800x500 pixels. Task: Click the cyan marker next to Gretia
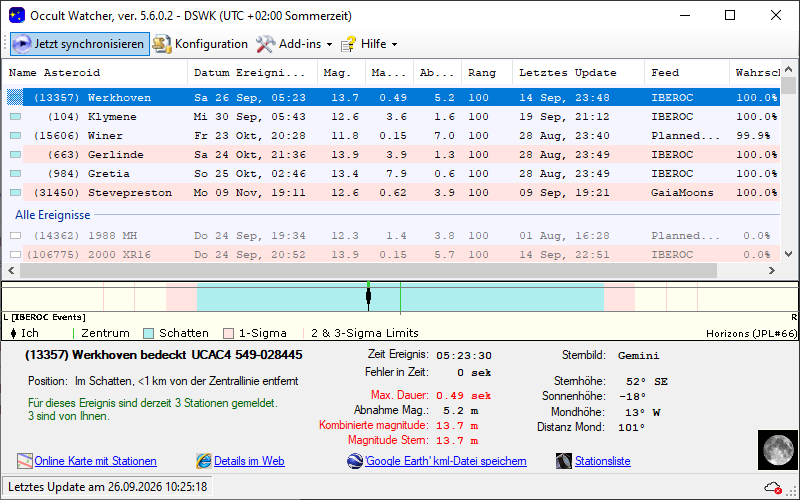pyautogui.click(x=15, y=173)
